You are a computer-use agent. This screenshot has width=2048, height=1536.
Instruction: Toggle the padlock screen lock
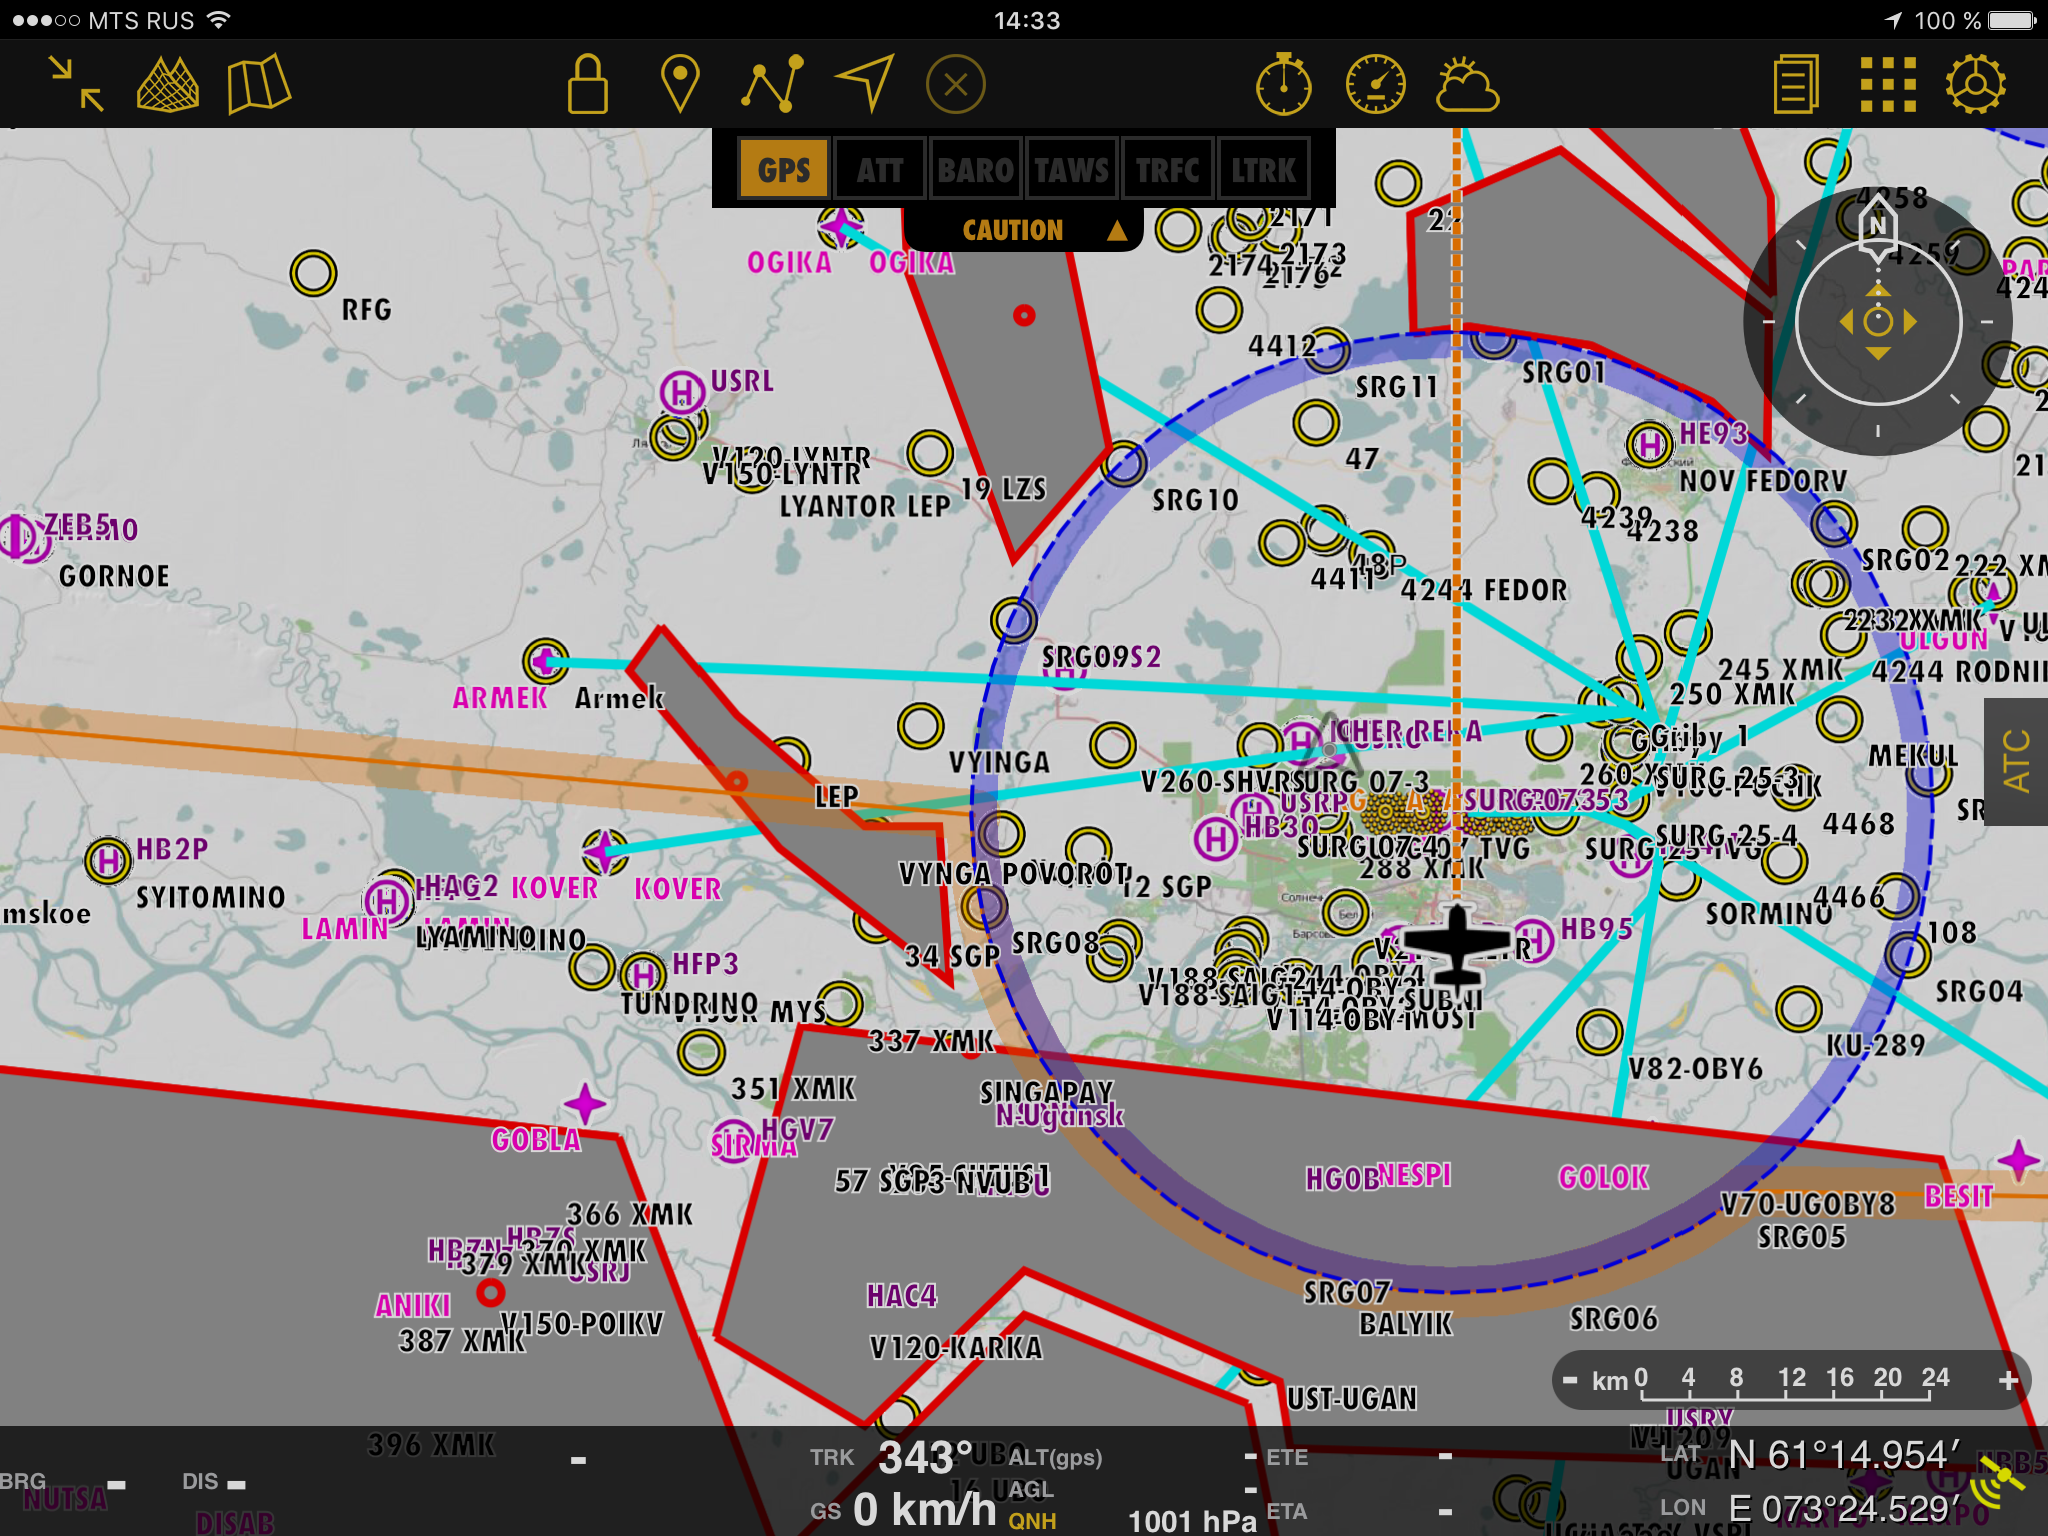[587, 84]
